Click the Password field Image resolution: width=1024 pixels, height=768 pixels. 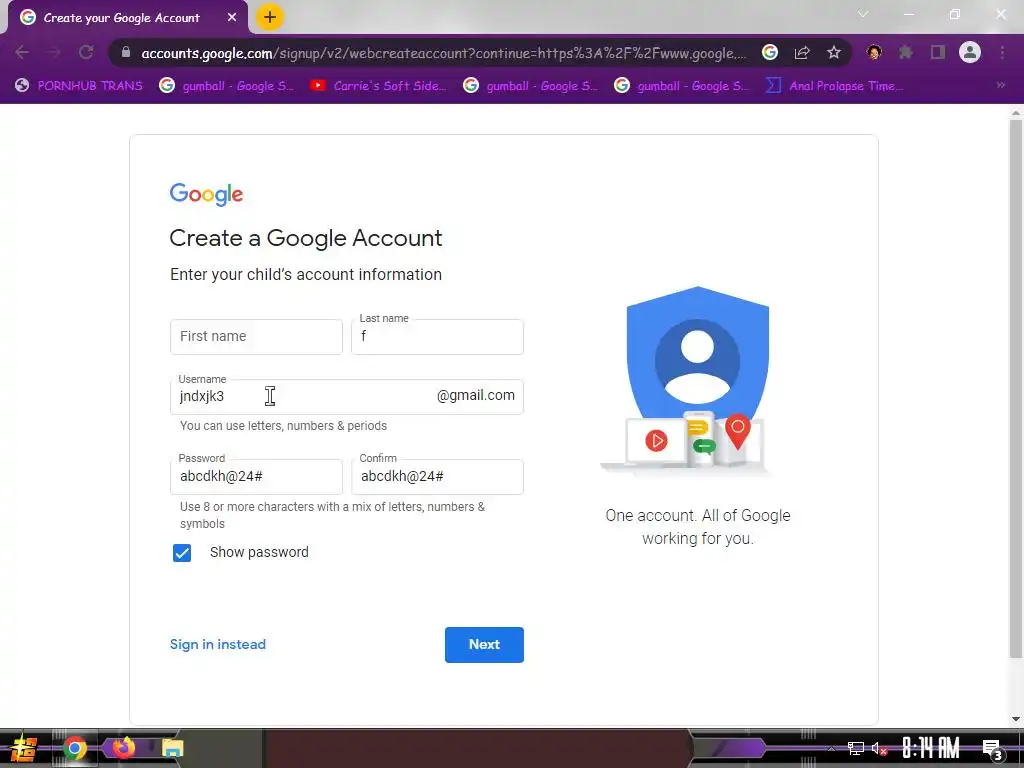[256, 477]
